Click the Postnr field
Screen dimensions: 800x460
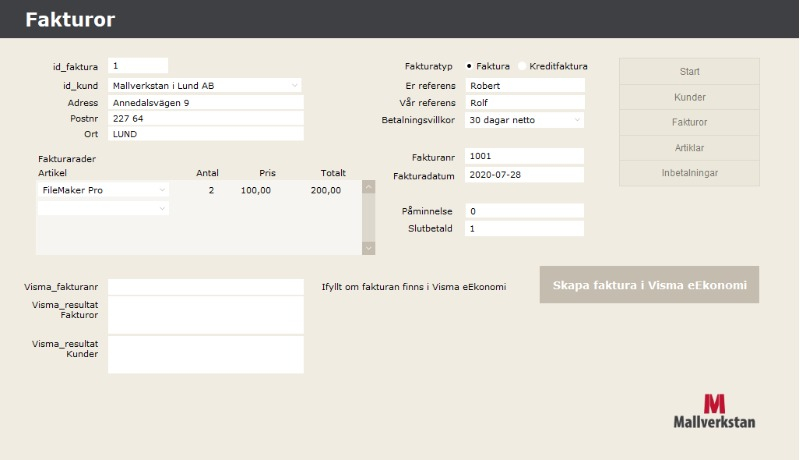(206, 118)
